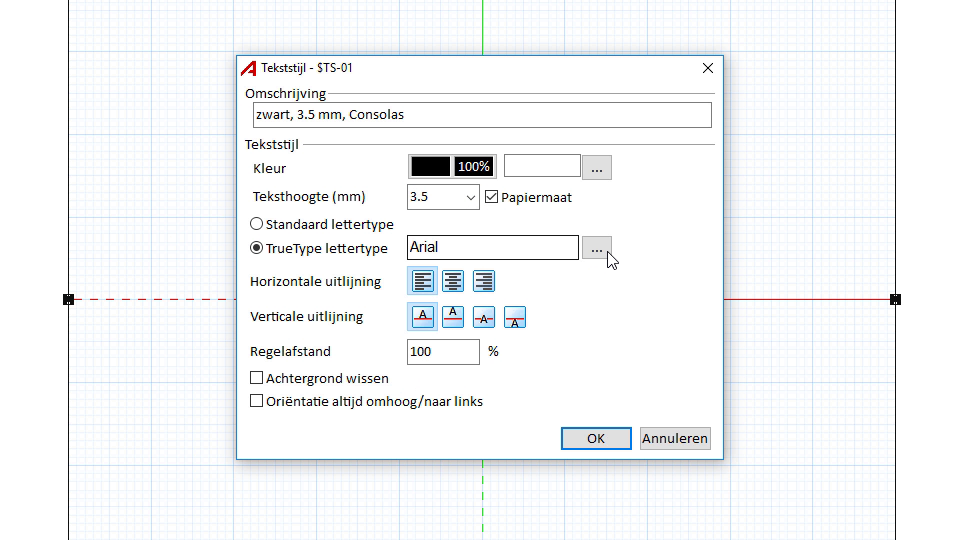Choose vertical alignment with A centered on line

484,317
